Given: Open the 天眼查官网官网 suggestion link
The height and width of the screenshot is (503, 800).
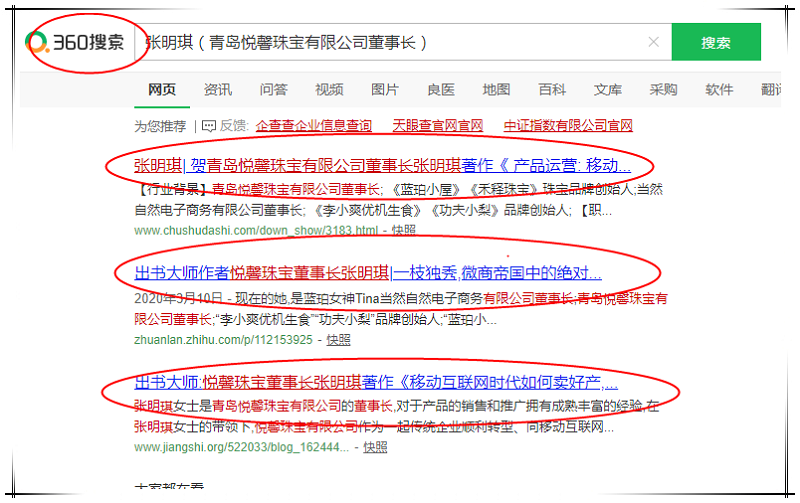Looking at the screenshot, I should 437,126.
